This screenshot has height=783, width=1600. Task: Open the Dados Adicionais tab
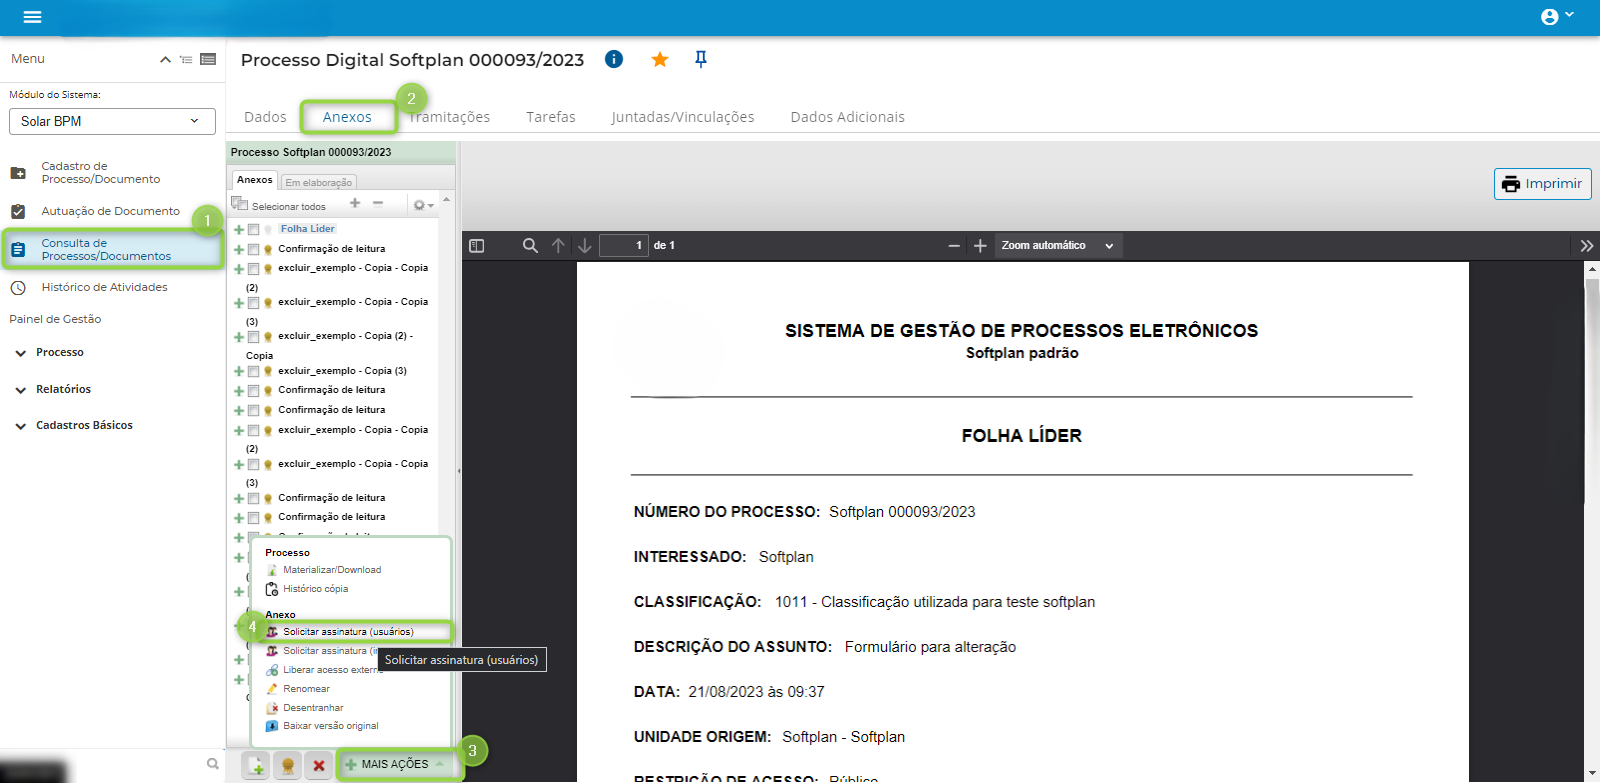(847, 117)
